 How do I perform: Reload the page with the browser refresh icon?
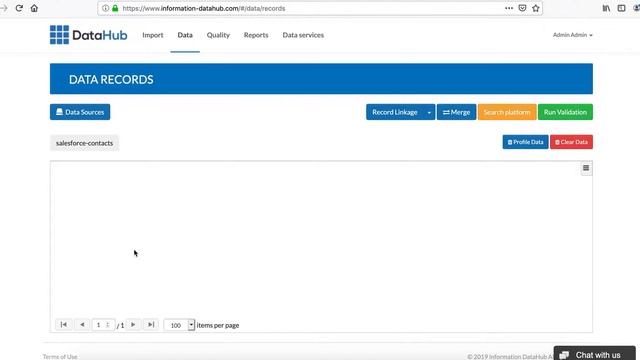click(19, 8)
